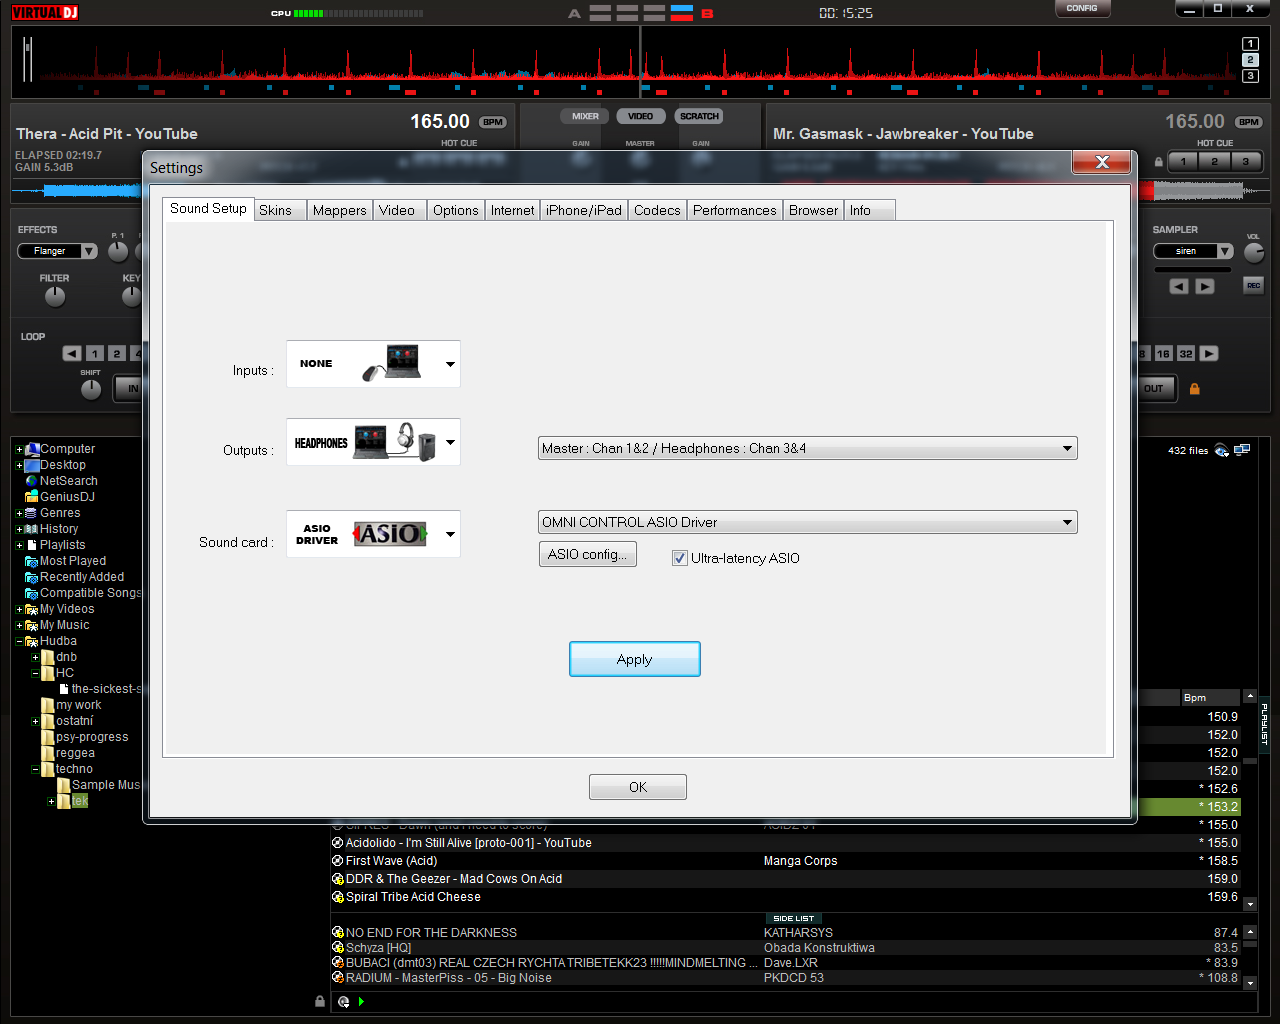Adjust the sampler VOL knob
The width and height of the screenshot is (1280, 1024).
1253,253
